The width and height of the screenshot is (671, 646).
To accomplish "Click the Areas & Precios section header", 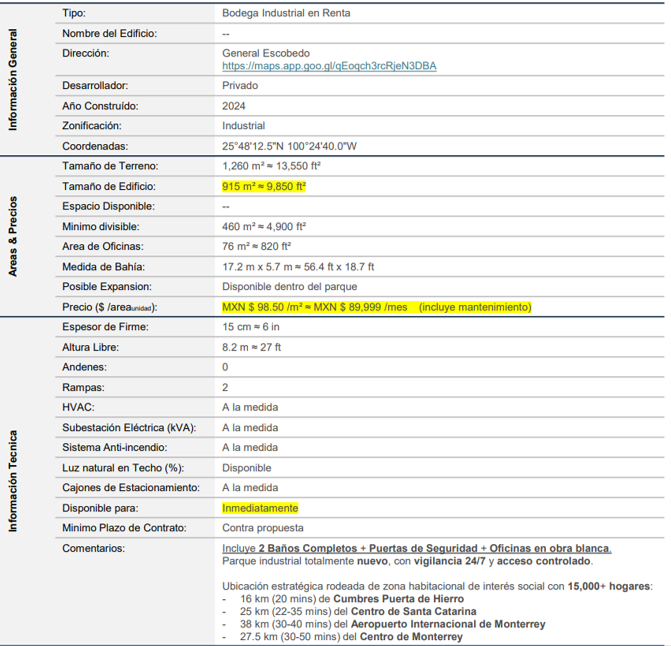I will pyautogui.click(x=13, y=236).
